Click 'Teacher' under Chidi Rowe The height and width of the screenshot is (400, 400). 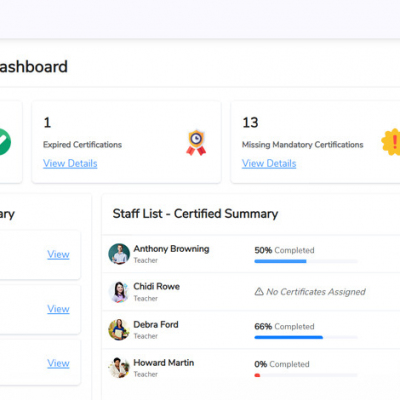point(146,298)
